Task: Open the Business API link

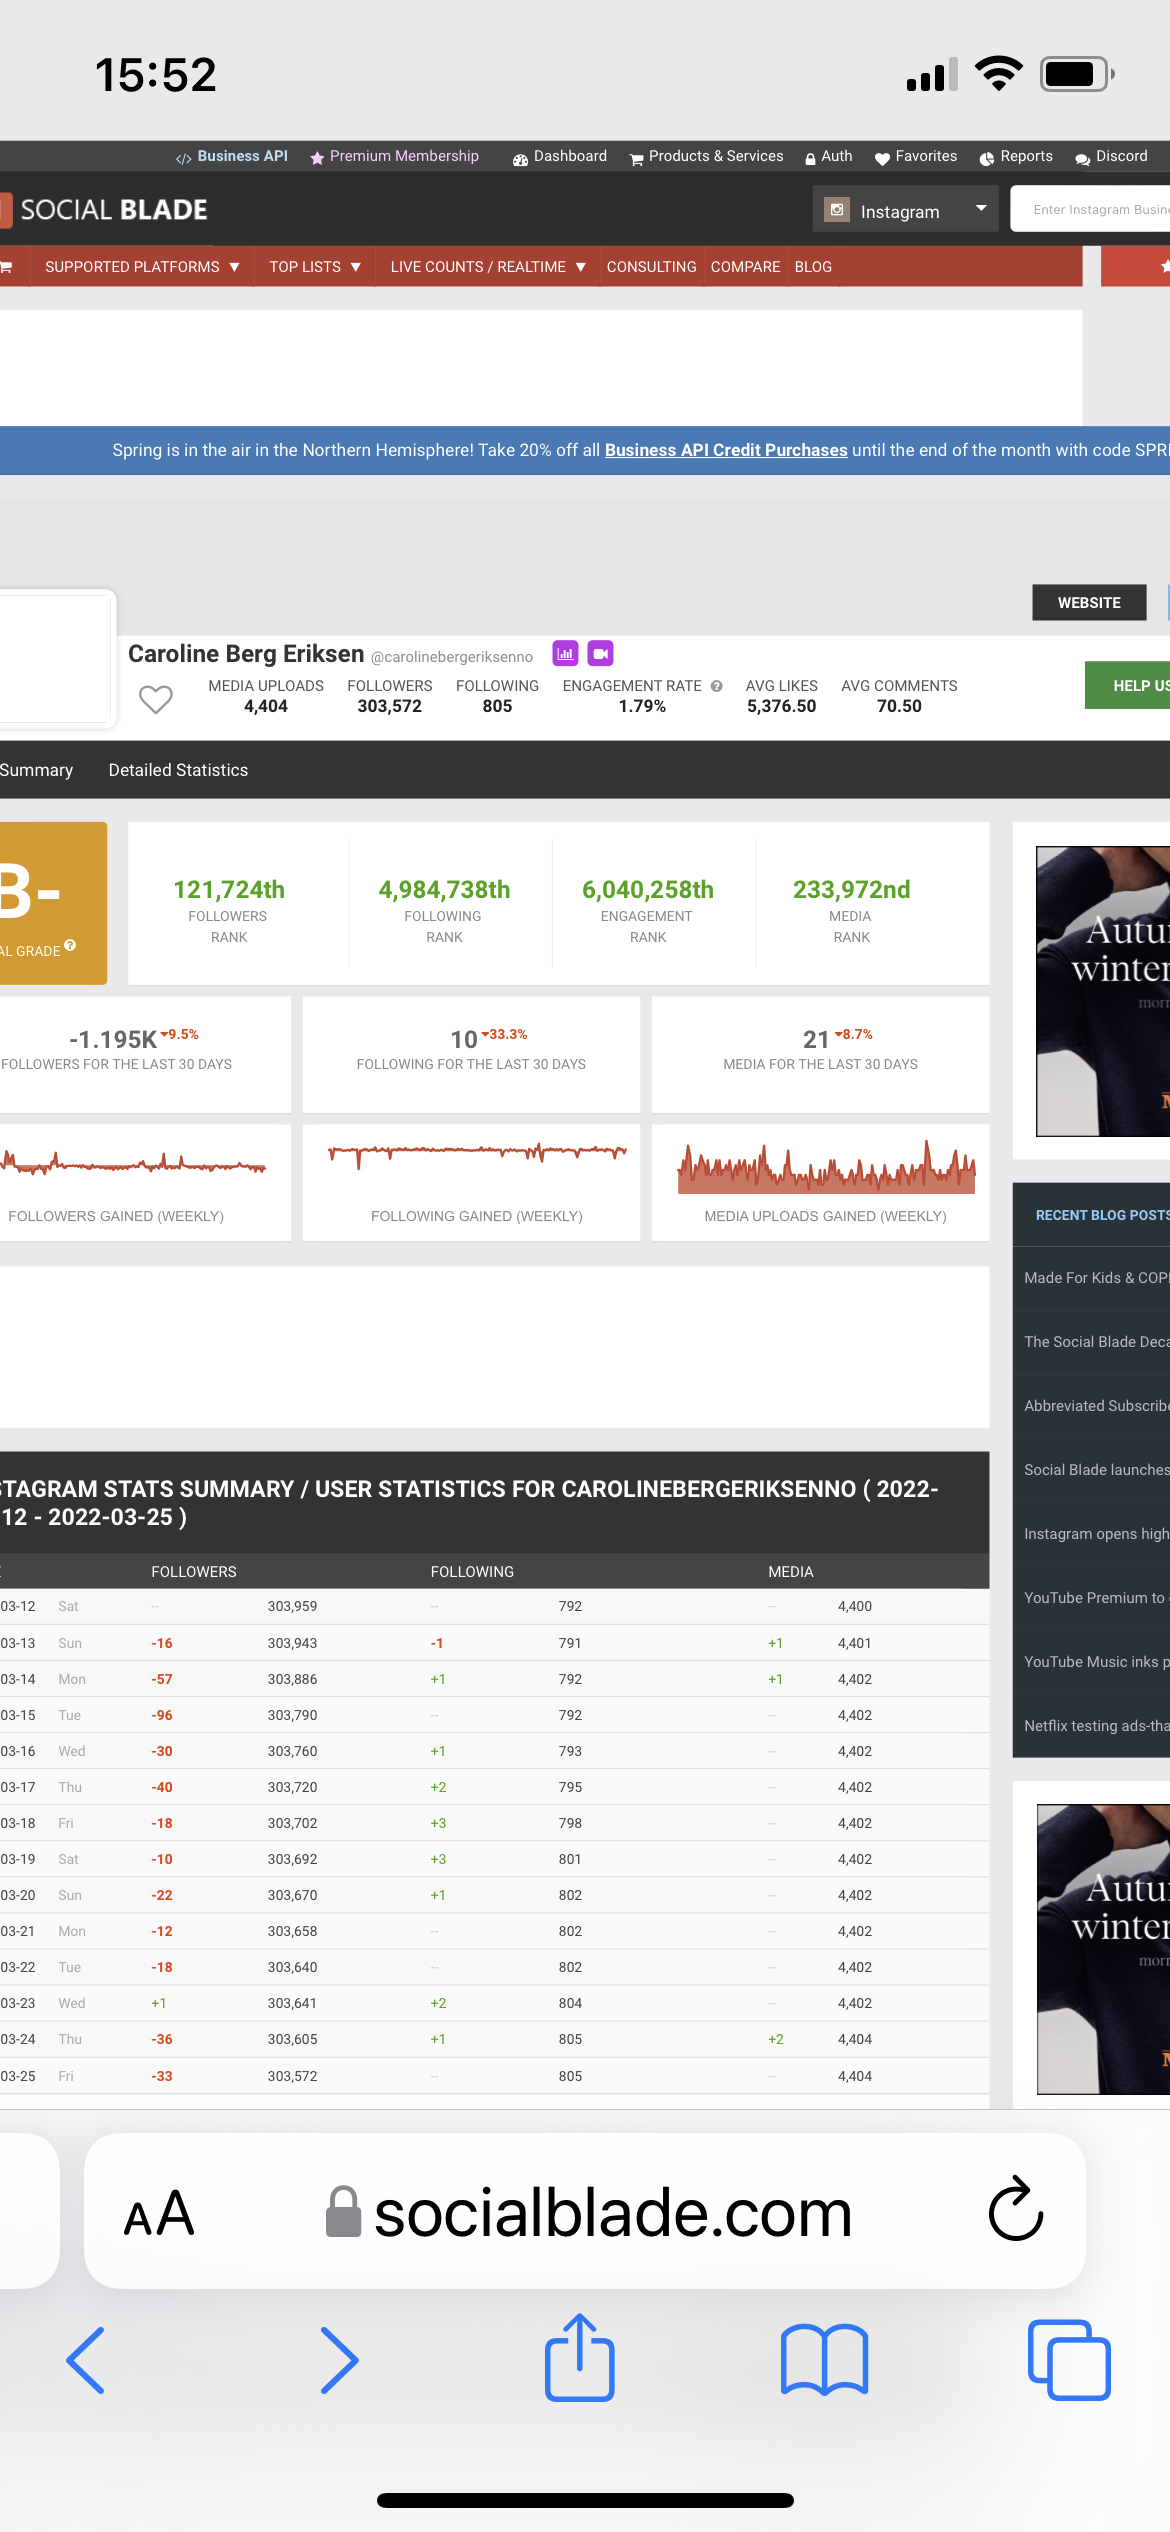Action: [232, 156]
